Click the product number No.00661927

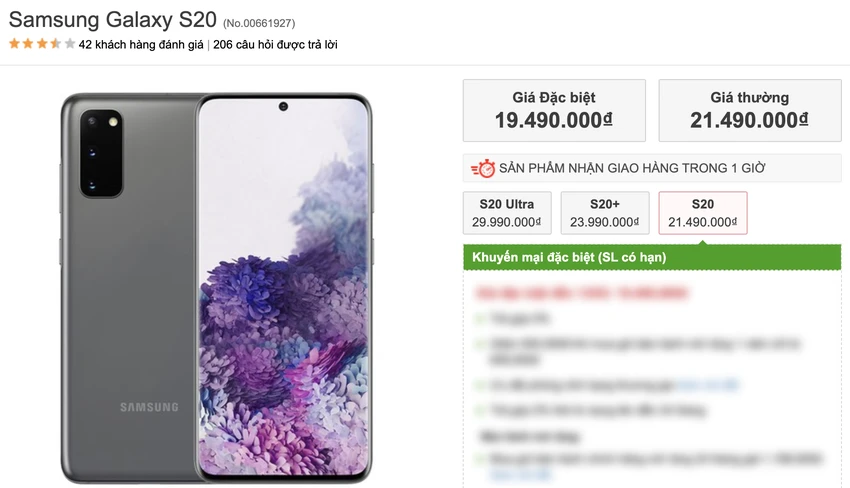pyautogui.click(x=259, y=23)
